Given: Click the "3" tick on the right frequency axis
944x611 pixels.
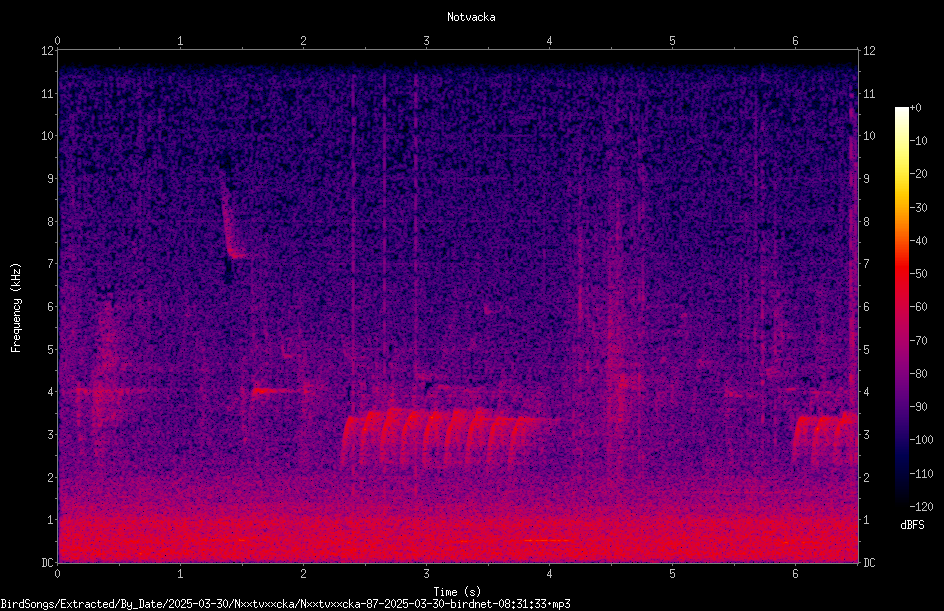Looking at the screenshot, I should click(x=866, y=435).
